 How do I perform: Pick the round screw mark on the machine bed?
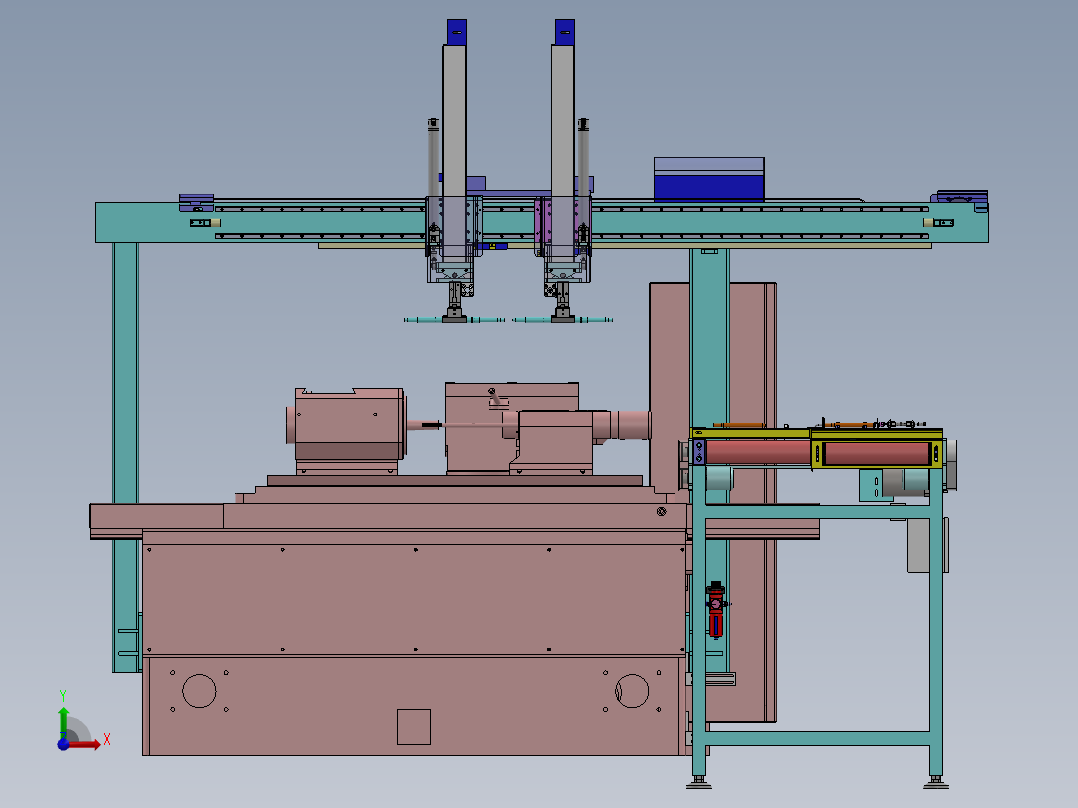661,511
